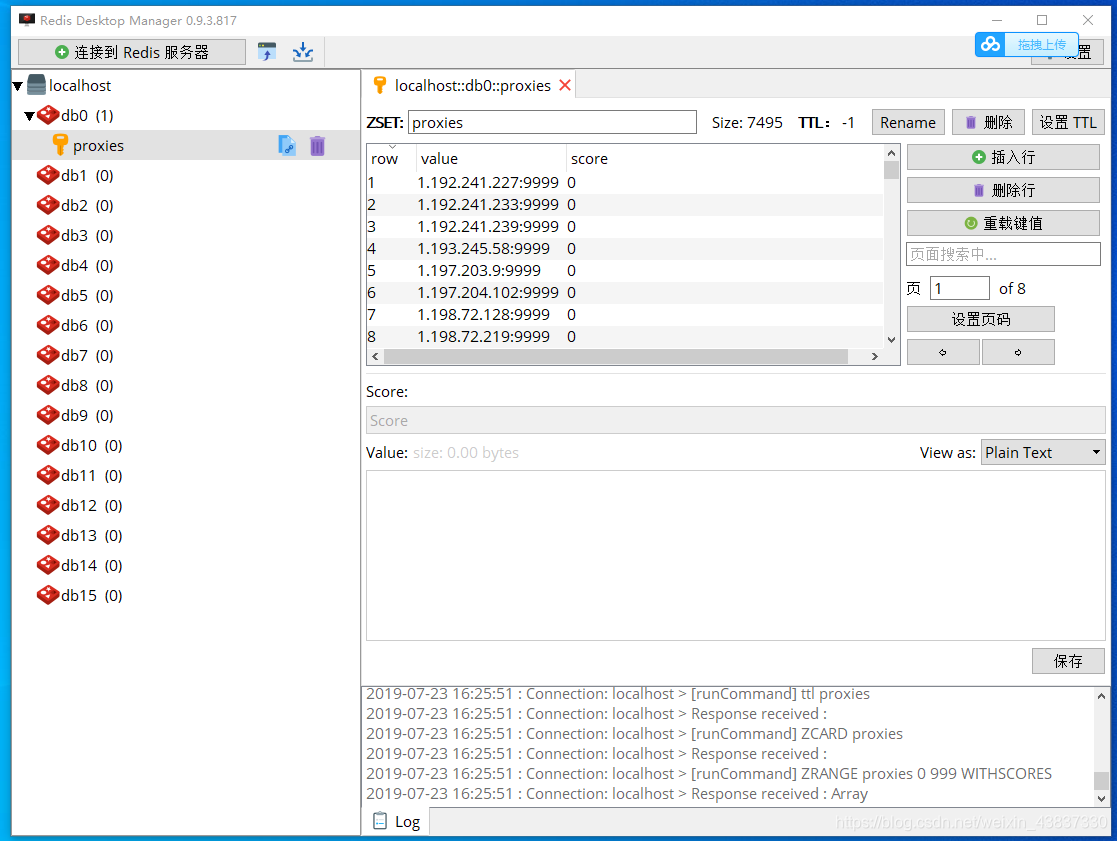Select db13 in the database tree

pos(91,535)
